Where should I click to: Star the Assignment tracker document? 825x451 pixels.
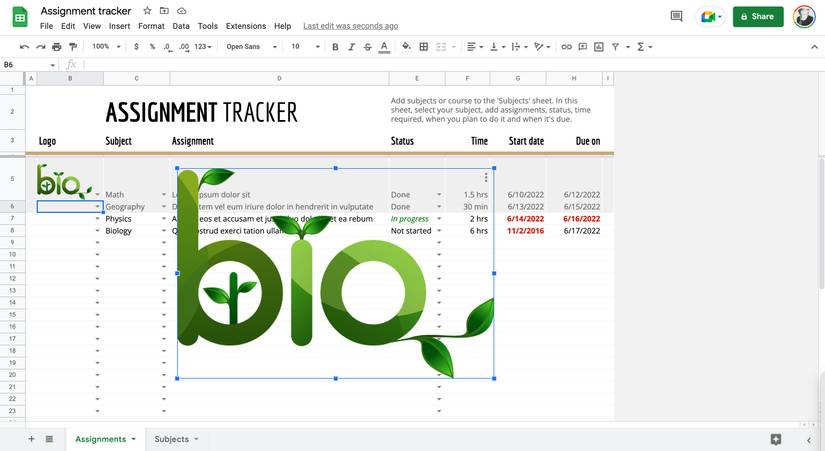click(147, 11)
